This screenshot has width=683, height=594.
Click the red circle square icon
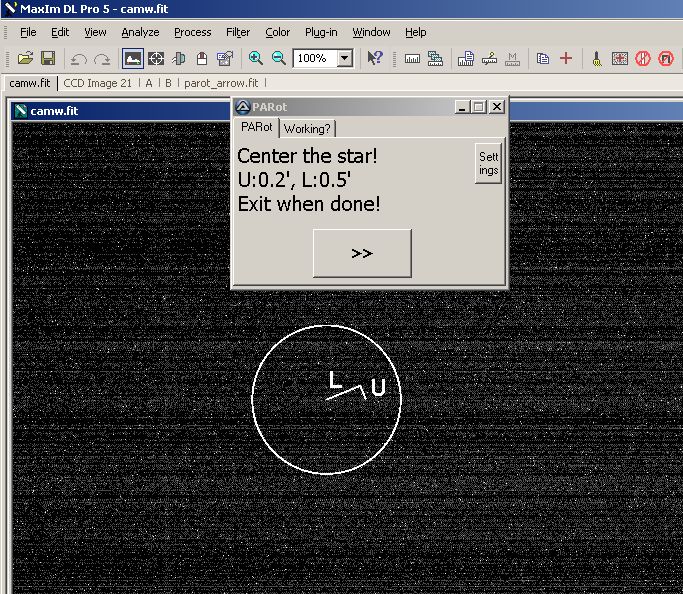point(666,58)
